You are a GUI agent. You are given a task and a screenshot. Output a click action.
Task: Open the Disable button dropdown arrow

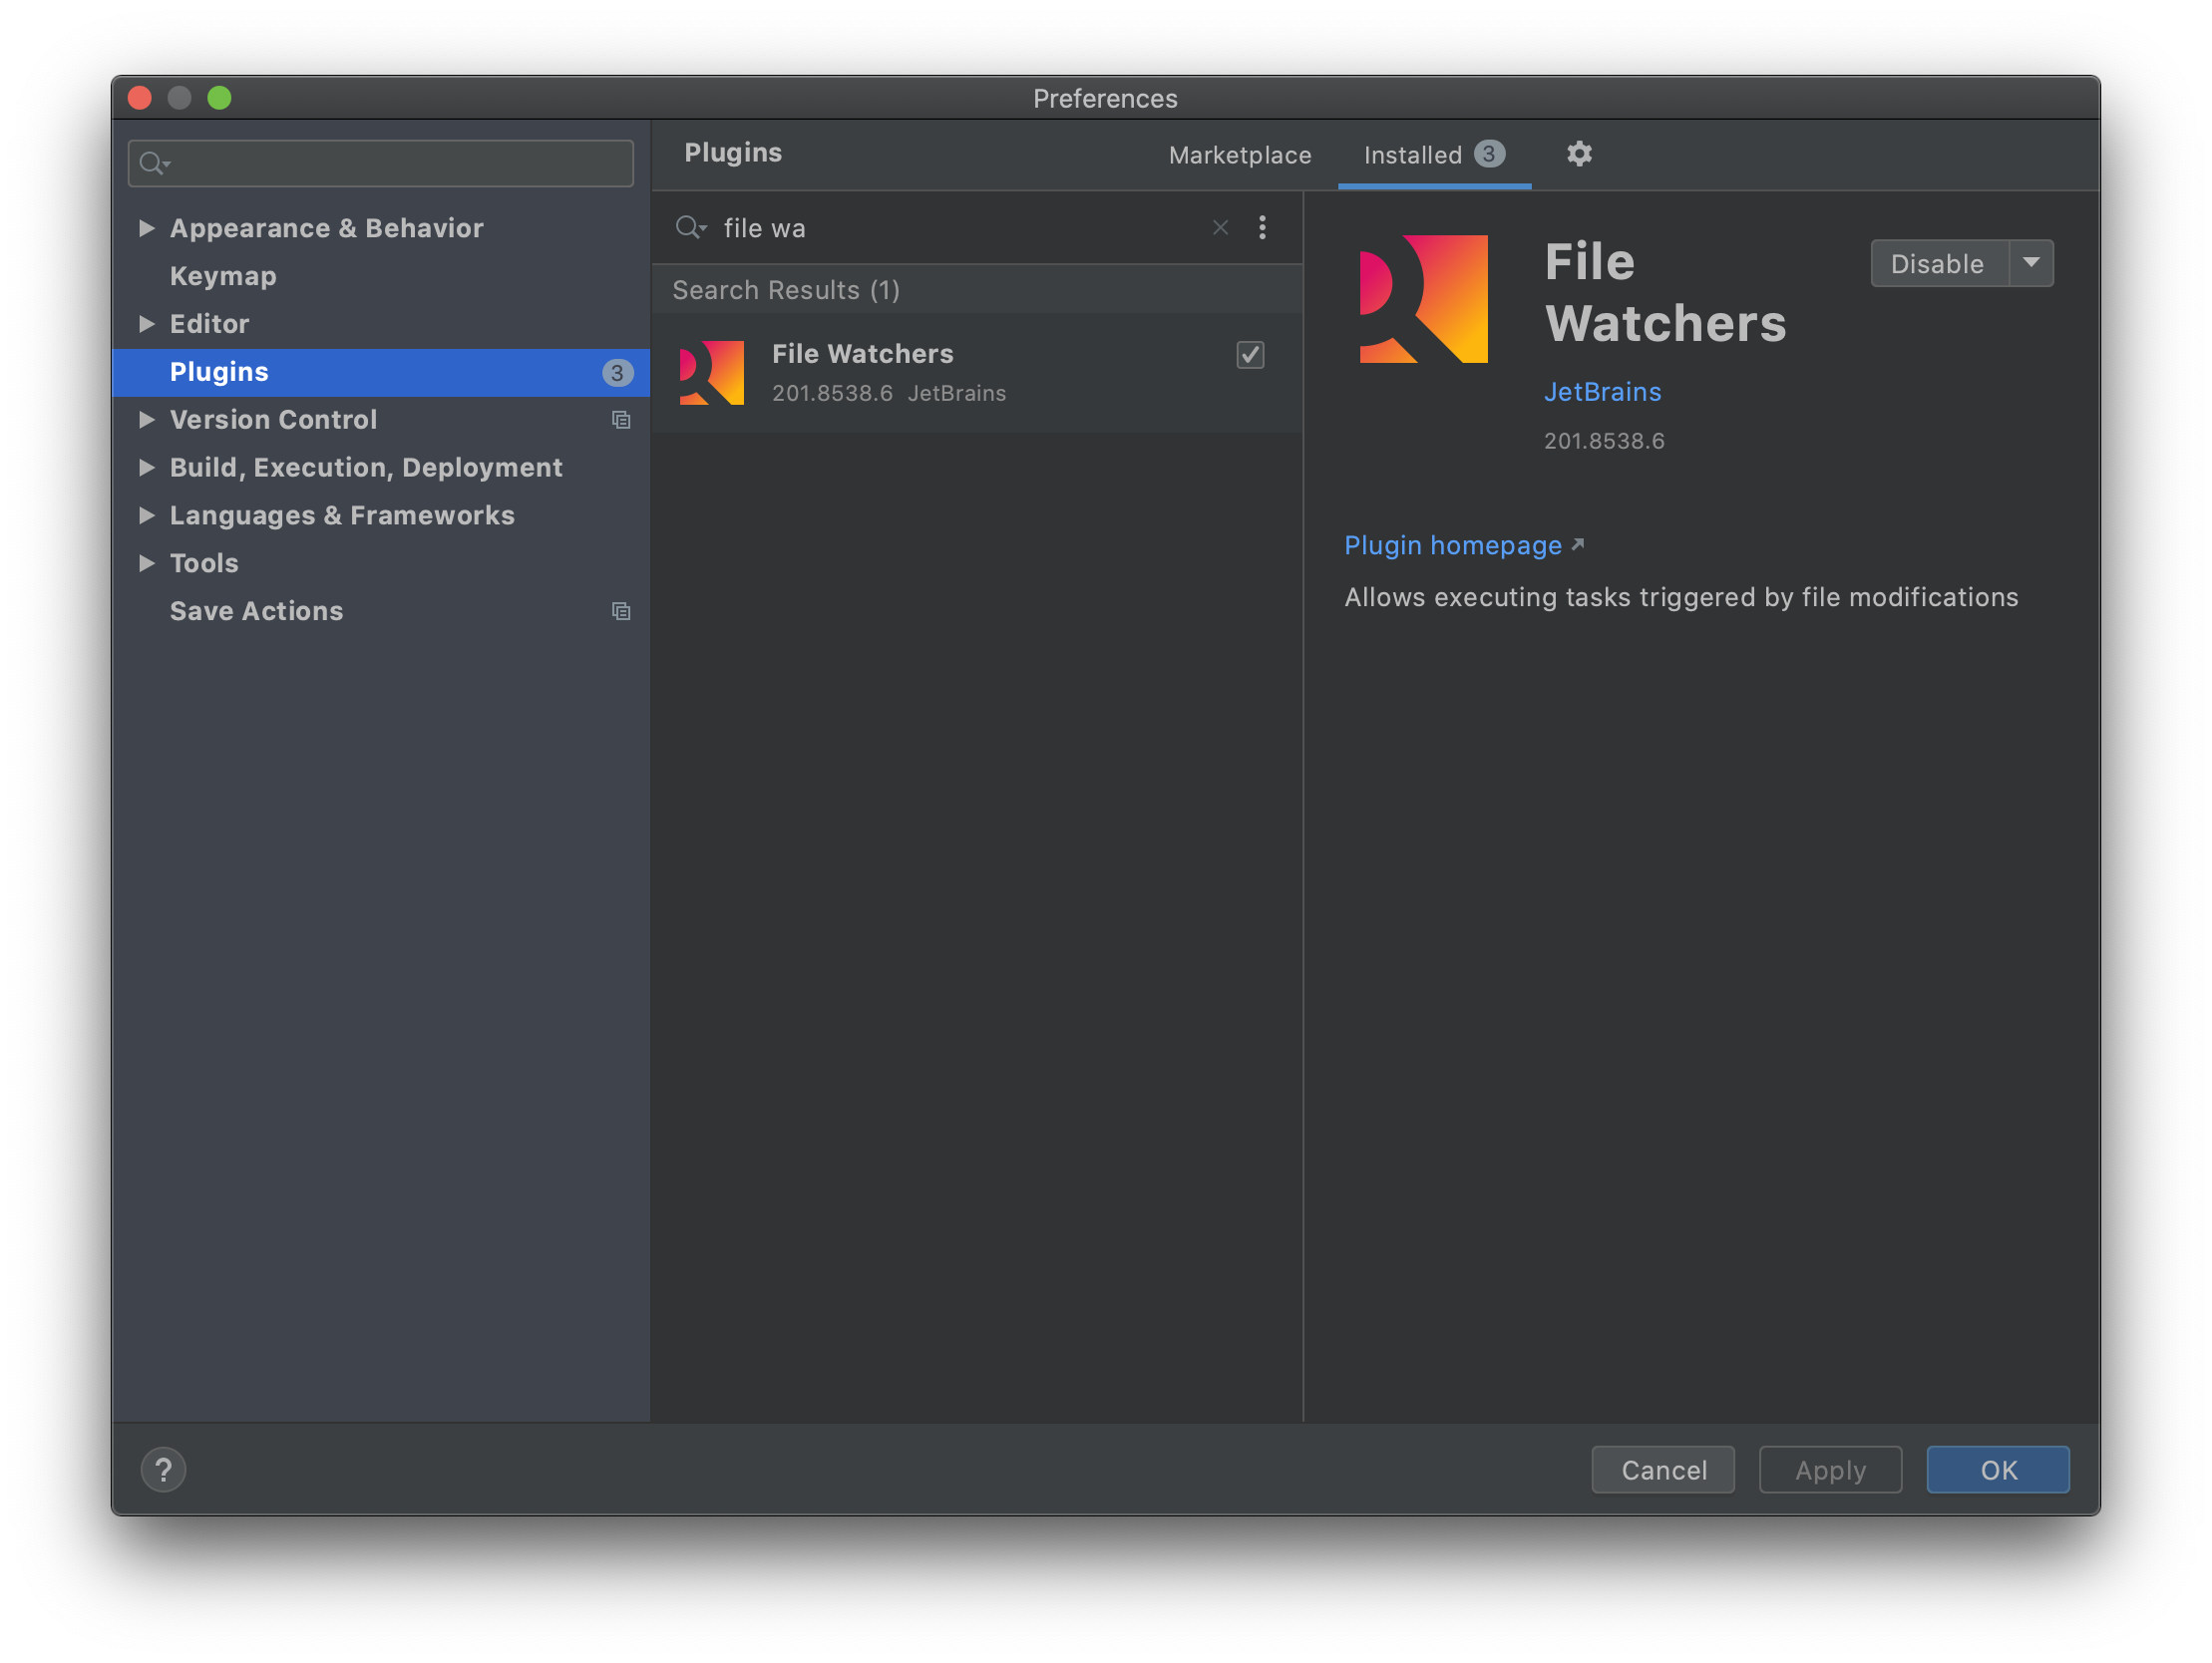[2031, 263]
